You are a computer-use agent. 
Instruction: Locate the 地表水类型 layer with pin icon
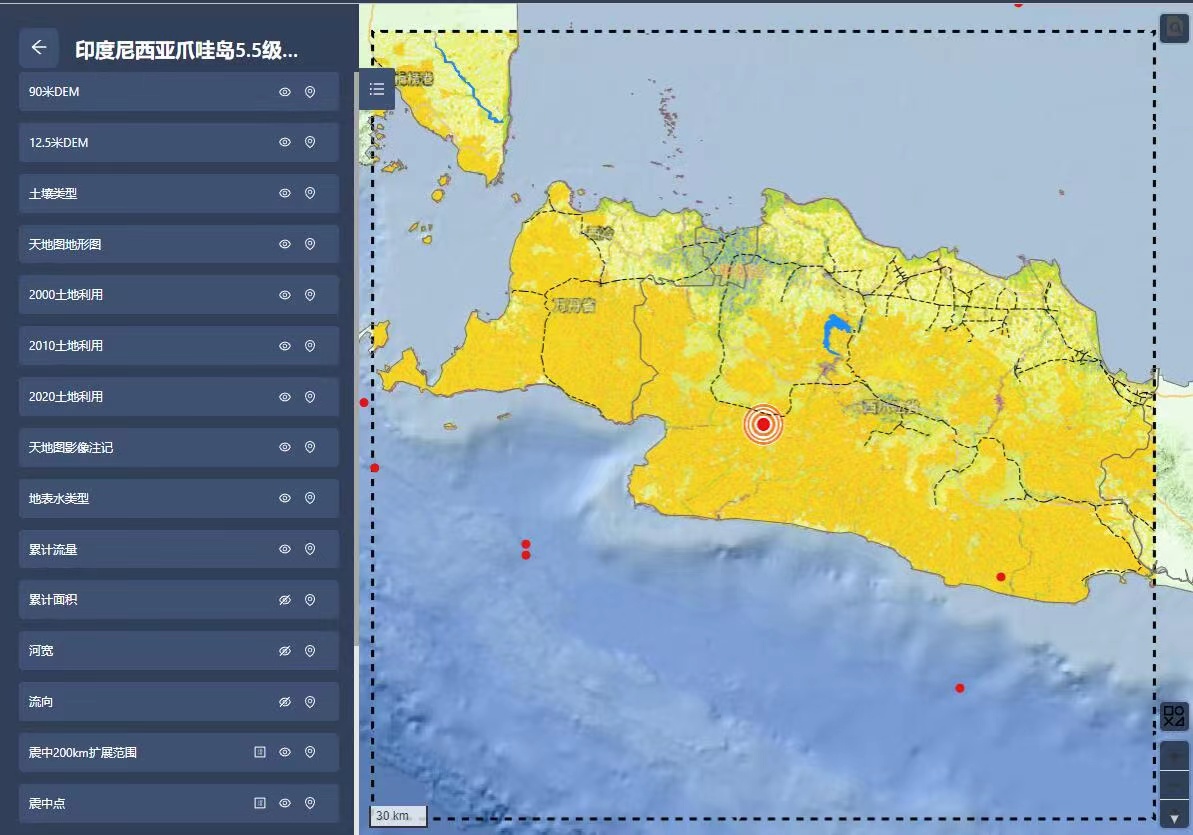[x=310, y=498]
